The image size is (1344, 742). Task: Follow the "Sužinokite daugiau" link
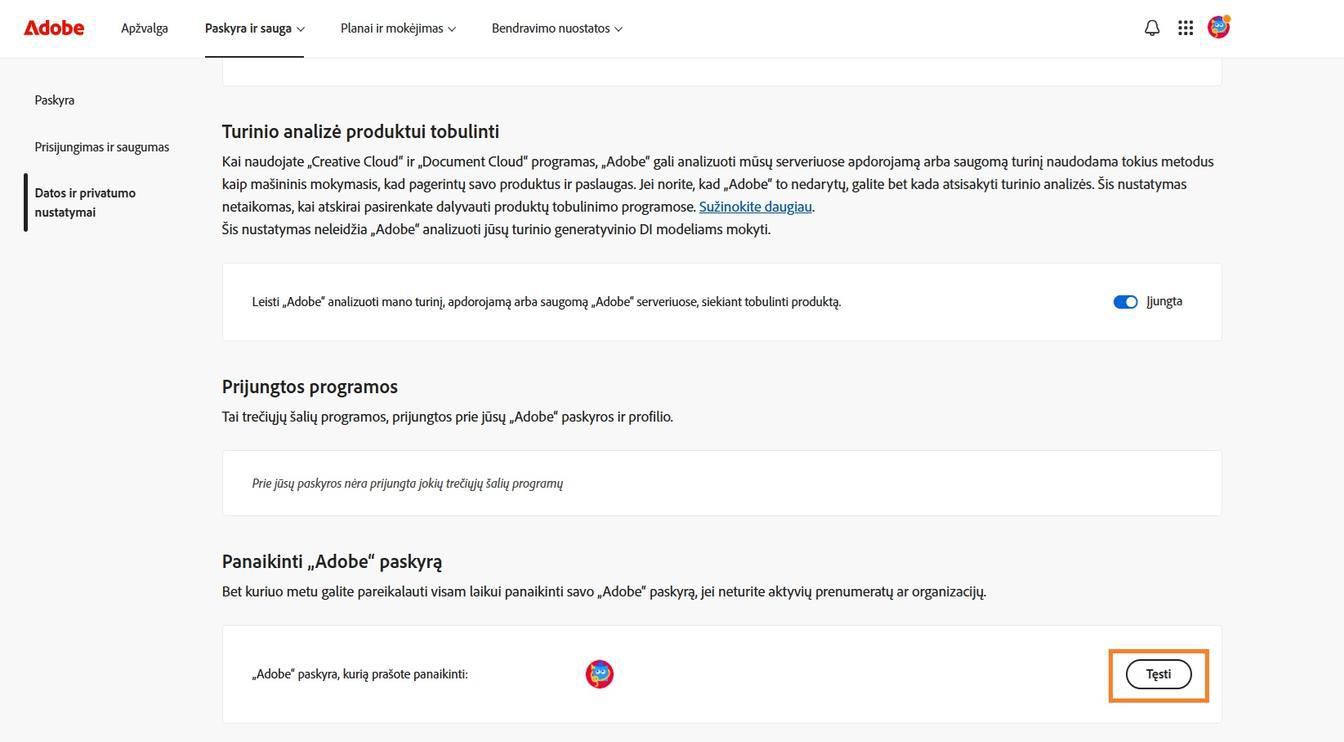pos(755,207)
